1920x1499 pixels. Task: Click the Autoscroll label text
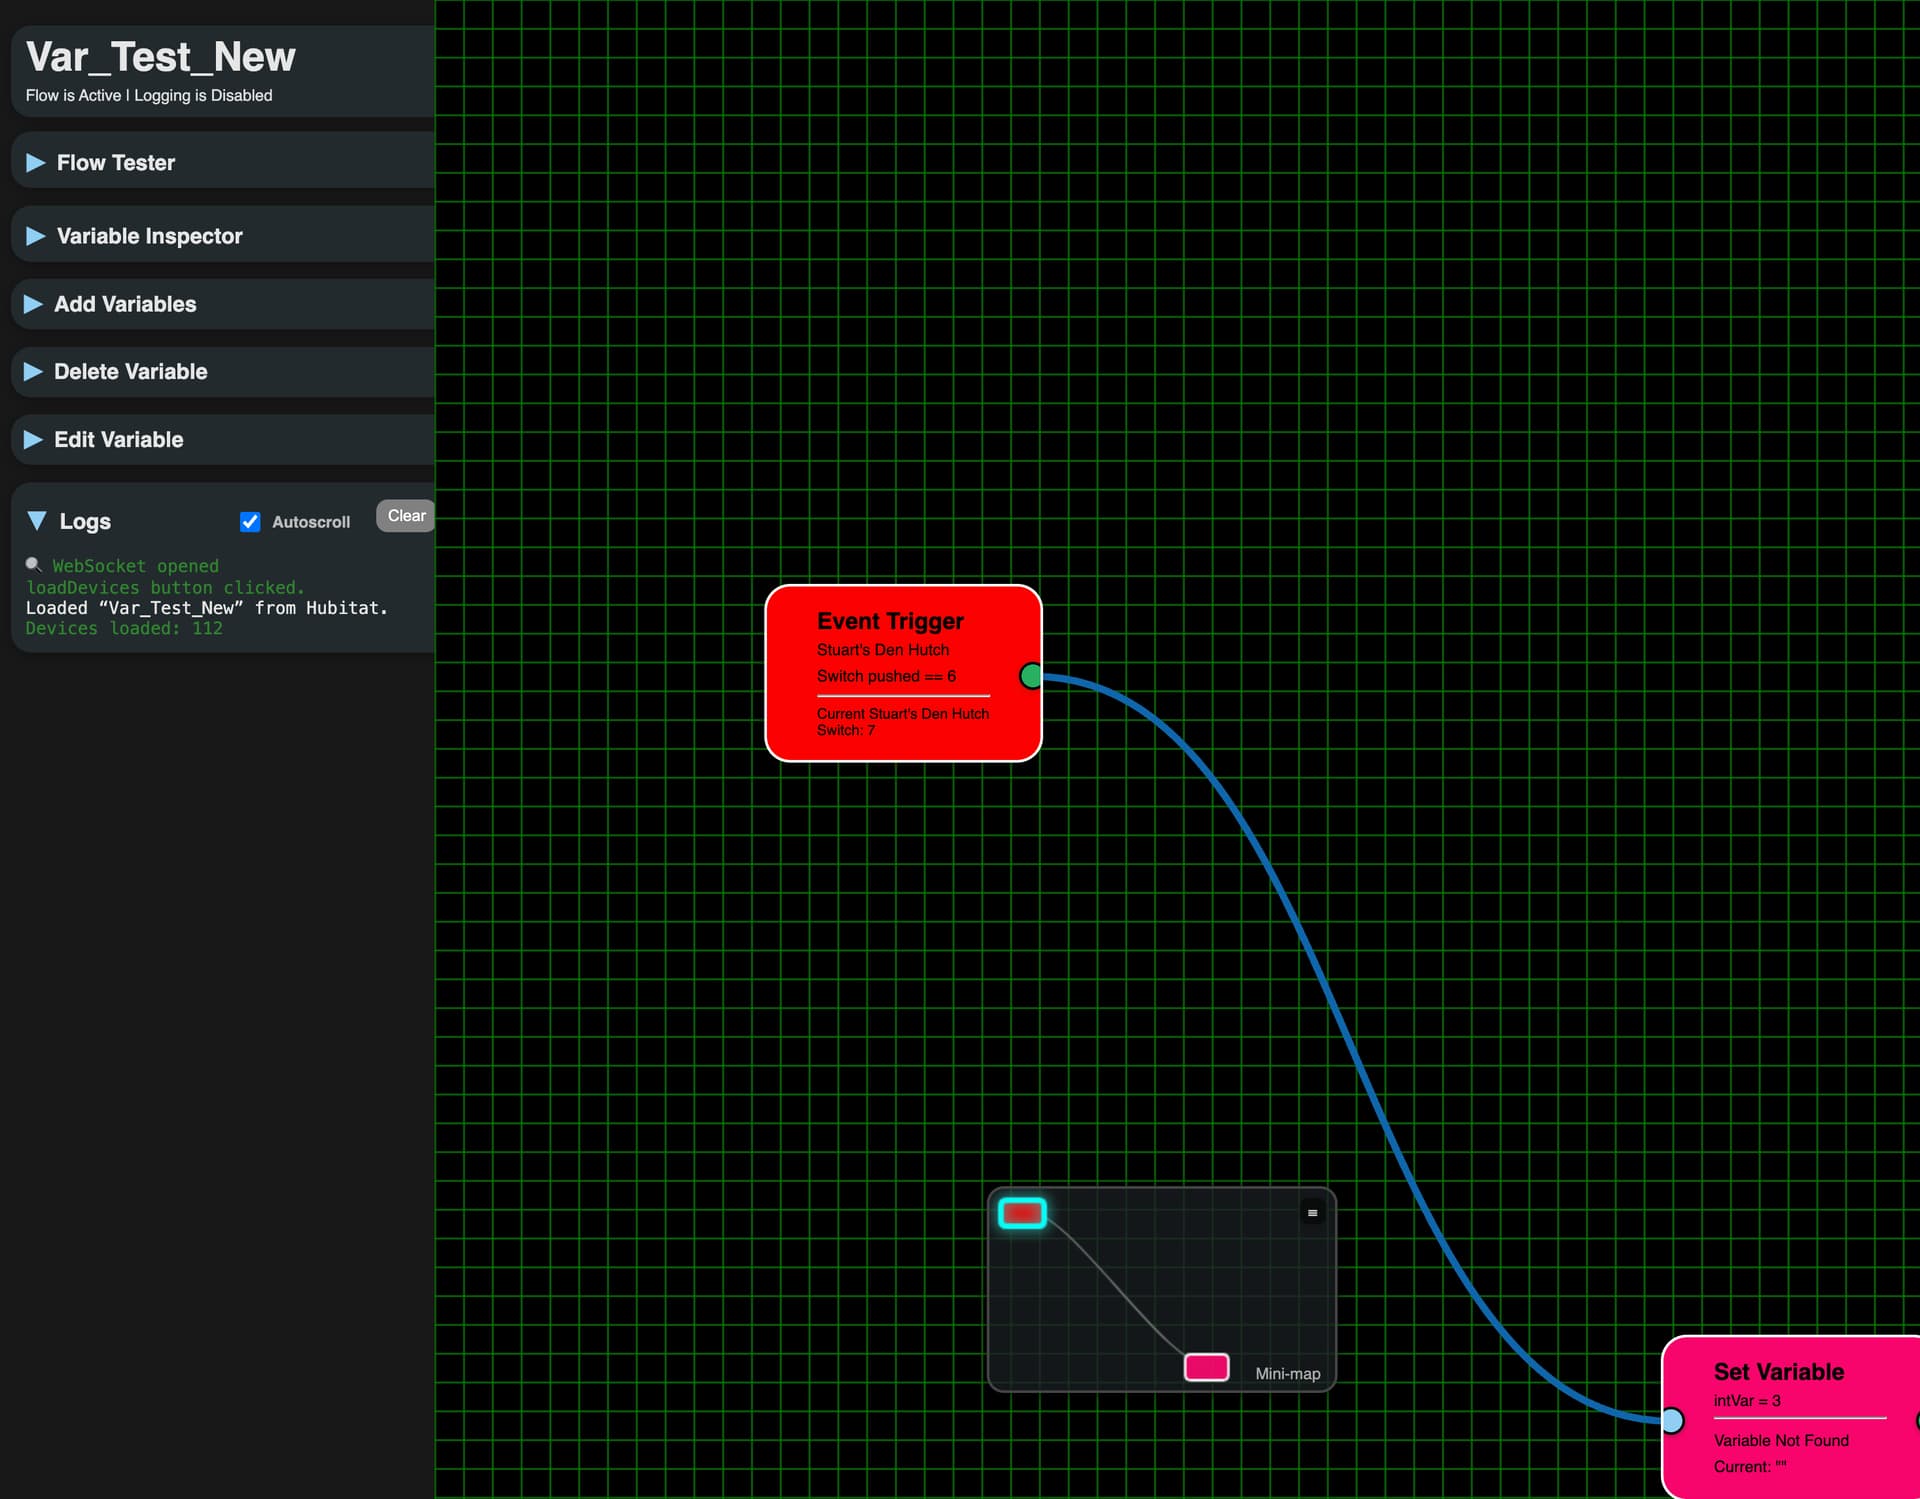[x=311, y=522]
